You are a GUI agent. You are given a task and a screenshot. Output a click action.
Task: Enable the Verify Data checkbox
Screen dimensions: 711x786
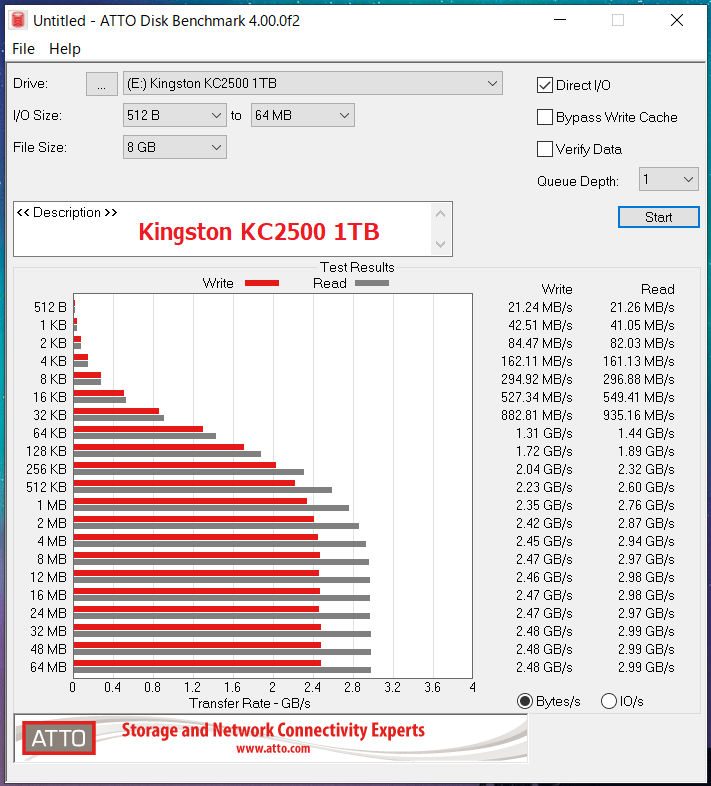point(545,149)
